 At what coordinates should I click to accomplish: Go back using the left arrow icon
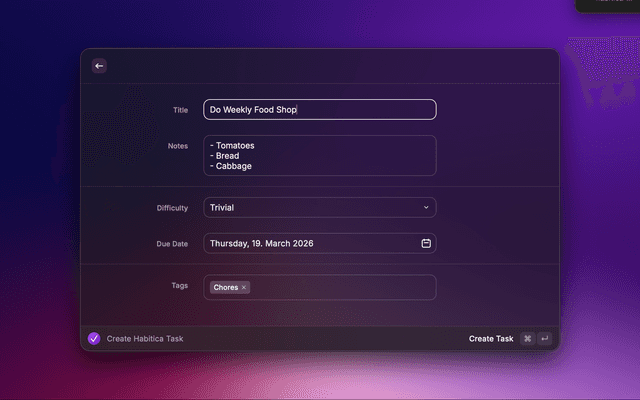(98, 66)
